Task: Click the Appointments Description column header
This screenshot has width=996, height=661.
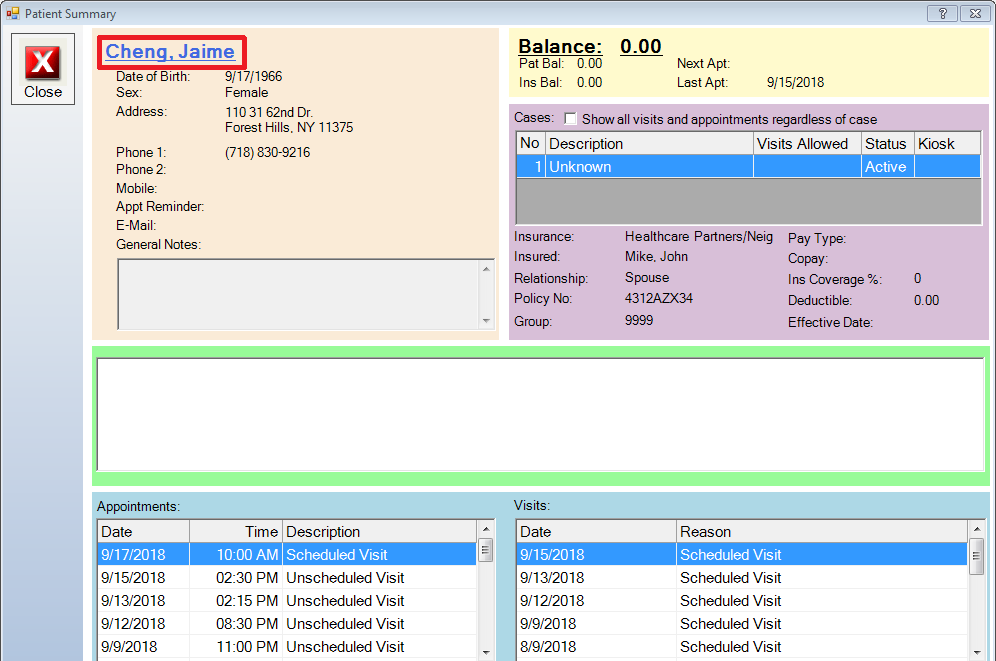Action: (x=379, y=531)
